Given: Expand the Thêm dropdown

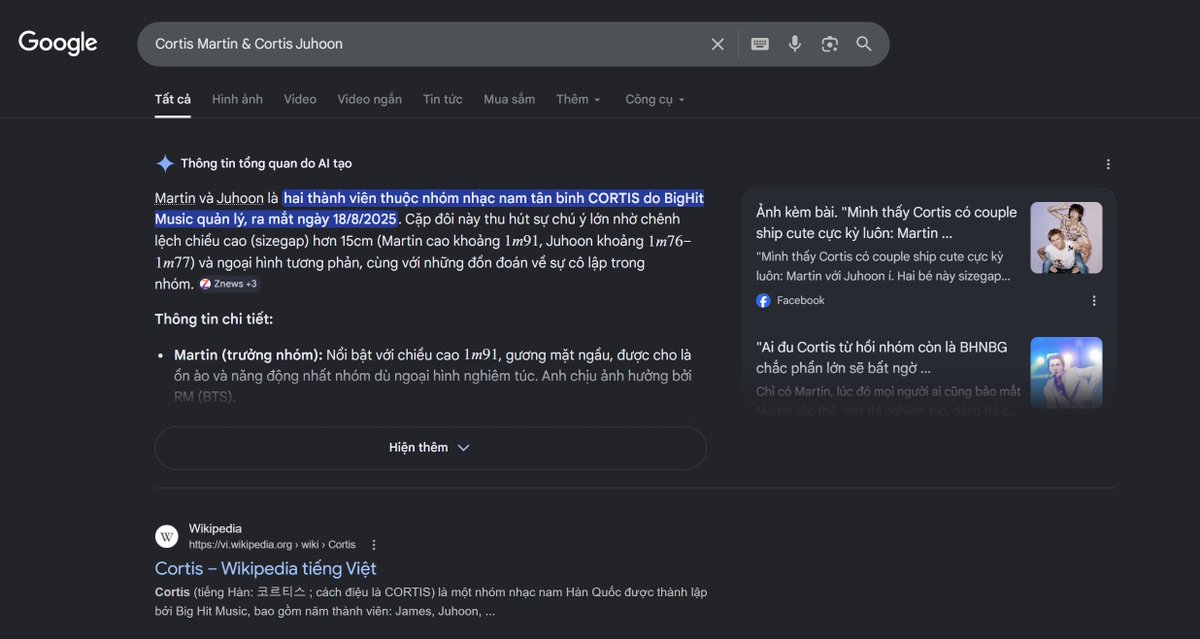Looking at the screenshot, I should click(x=579, y=99).
